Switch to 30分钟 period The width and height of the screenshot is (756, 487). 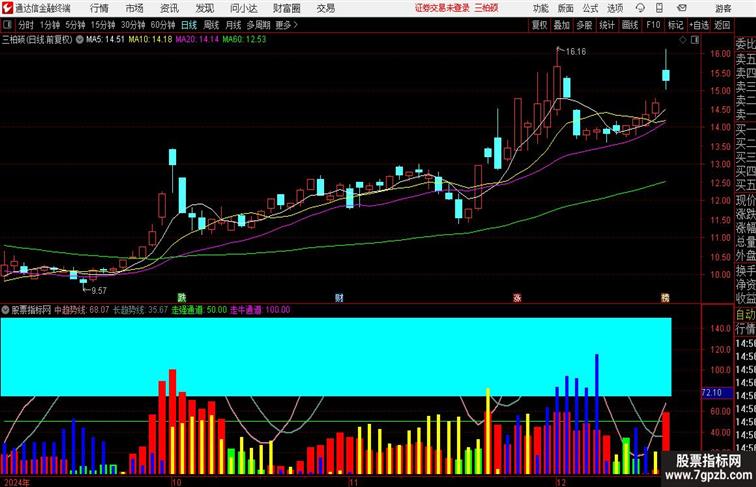(133, 25)
